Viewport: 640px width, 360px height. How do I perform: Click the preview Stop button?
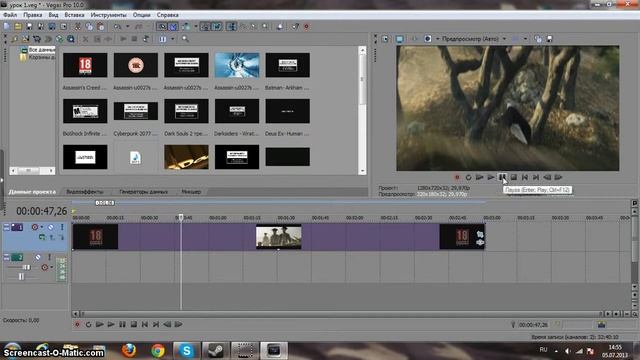pos(513,178)
